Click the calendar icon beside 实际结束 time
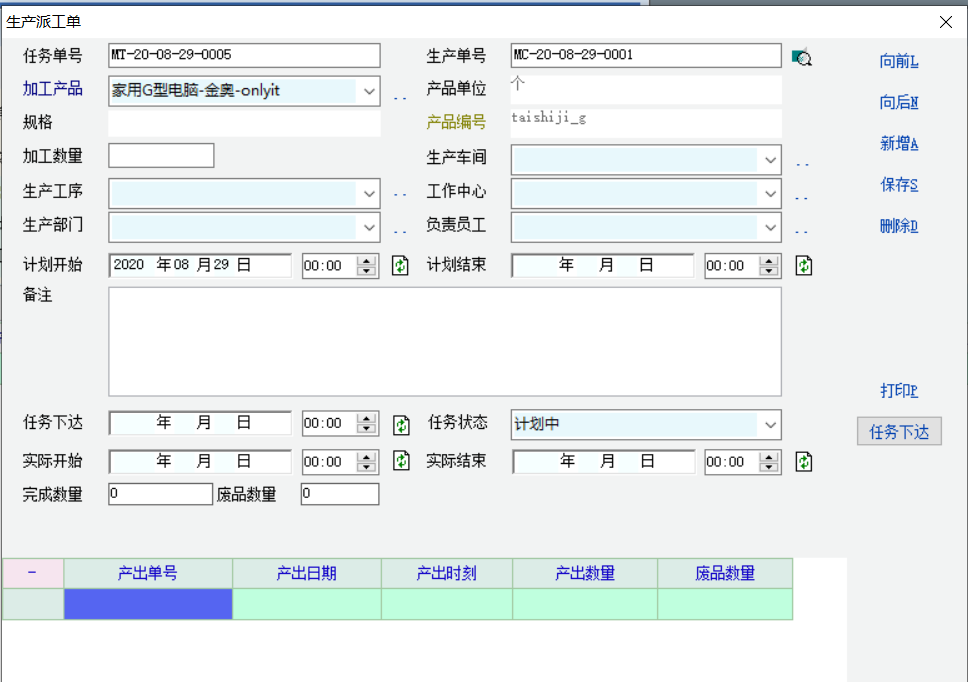Viewport: 968px width, 682px height. click(x=804, y=461)
